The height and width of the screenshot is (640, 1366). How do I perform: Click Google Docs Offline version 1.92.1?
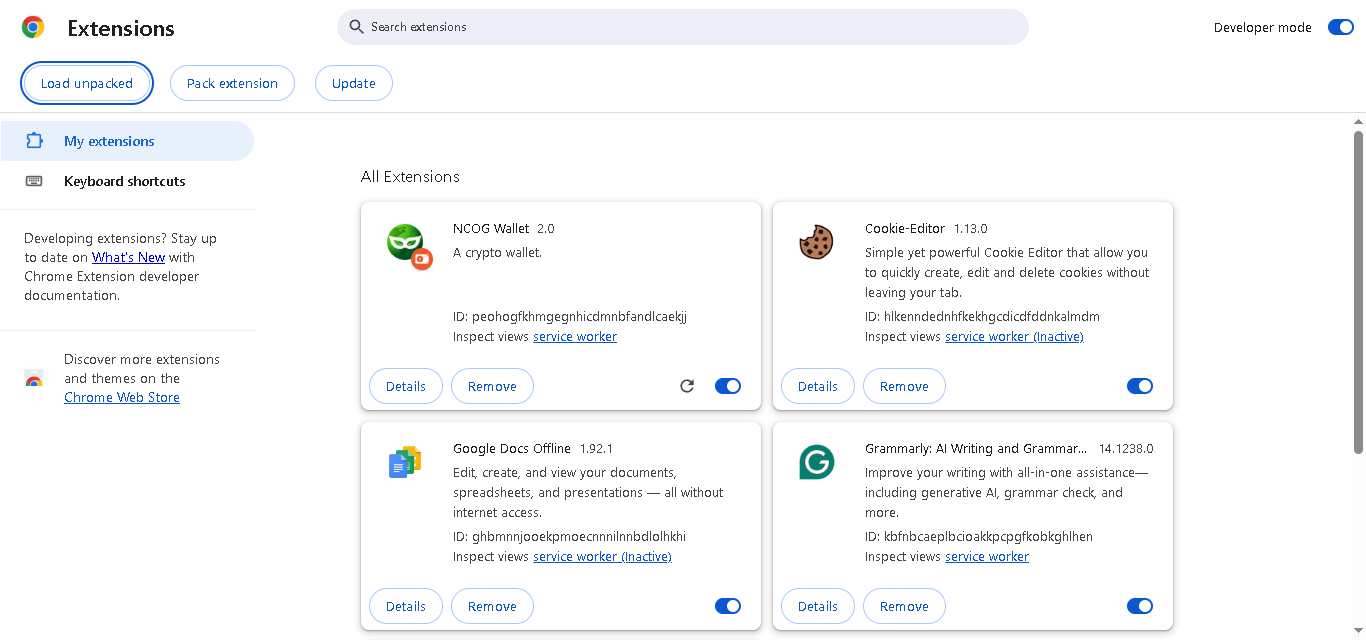point(596,449)
